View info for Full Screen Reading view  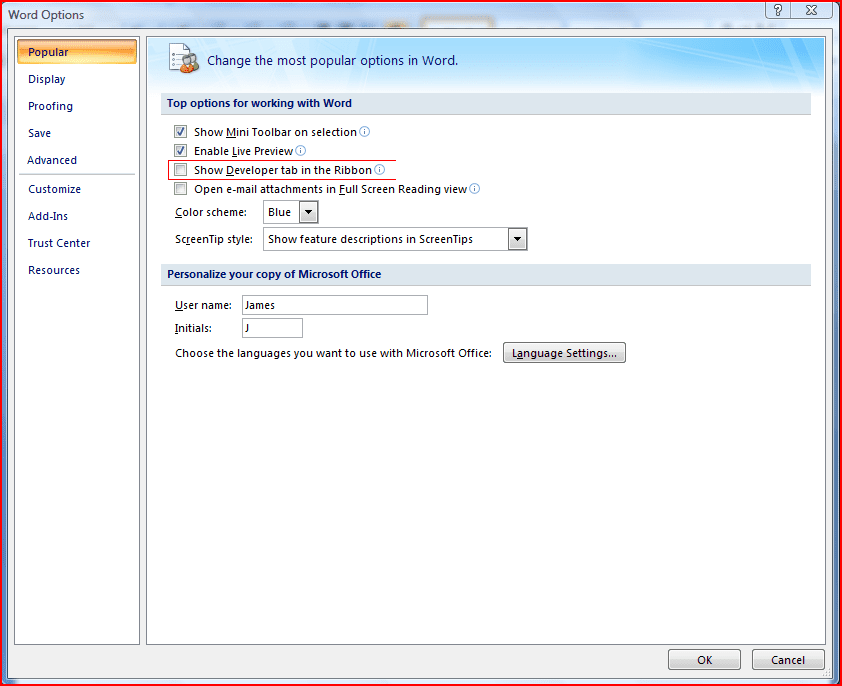pos(475,189)
